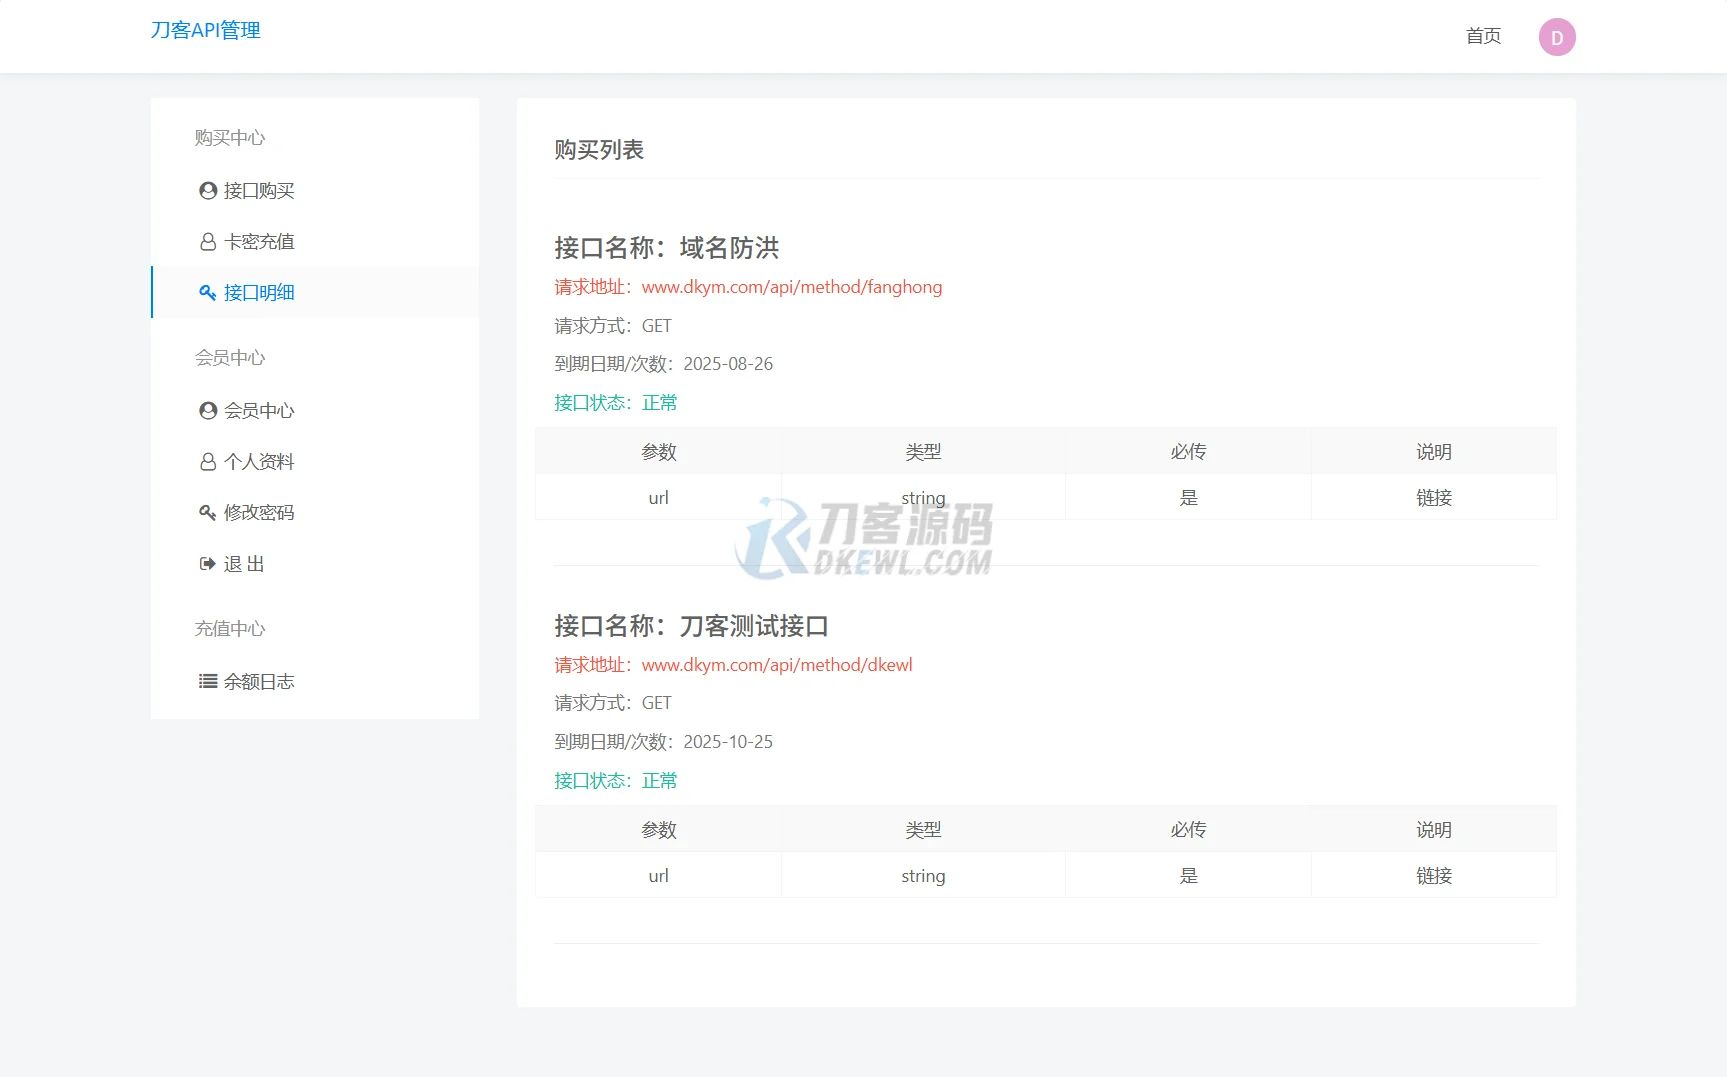The width and height of the screenshot is (1727, 1077).
Task: Select the key icon beside 接口明细
Action: pos(207,292)
